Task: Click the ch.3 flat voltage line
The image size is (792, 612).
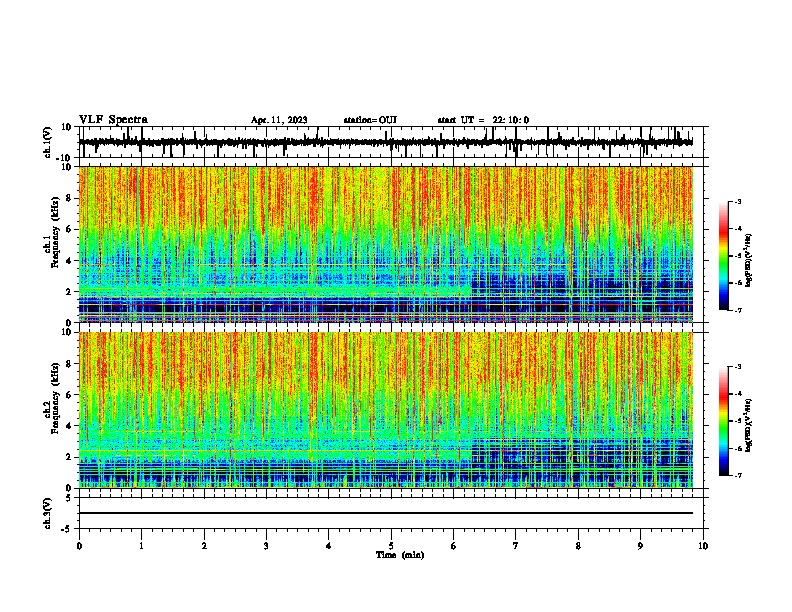Action: 386,513
